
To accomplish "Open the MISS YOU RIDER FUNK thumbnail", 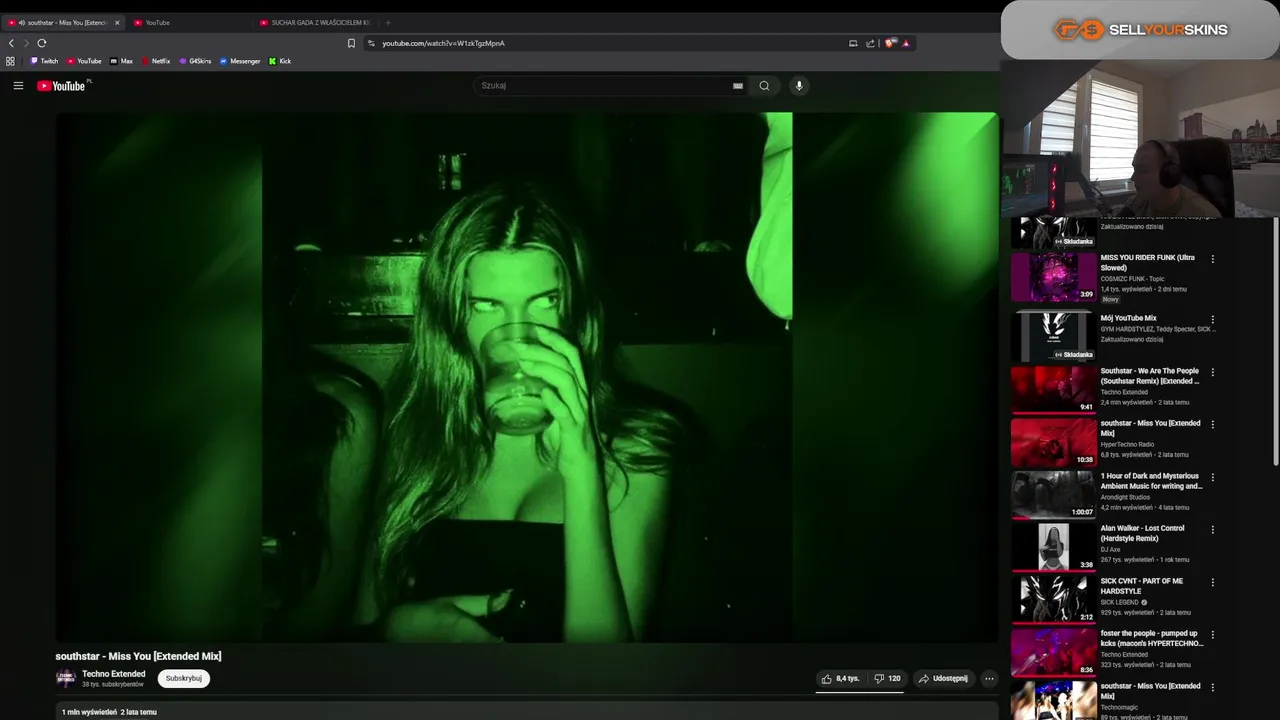I will [1053, 277].
